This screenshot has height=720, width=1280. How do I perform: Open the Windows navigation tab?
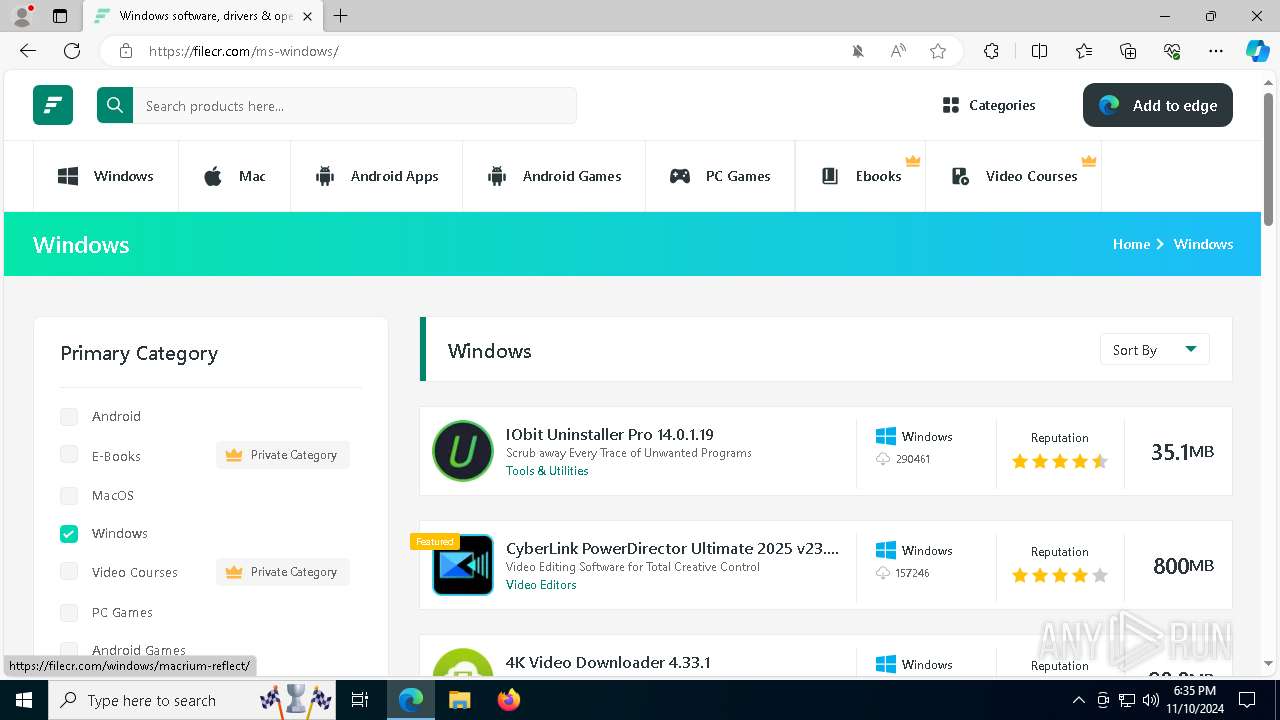click(x=106, y=176)
